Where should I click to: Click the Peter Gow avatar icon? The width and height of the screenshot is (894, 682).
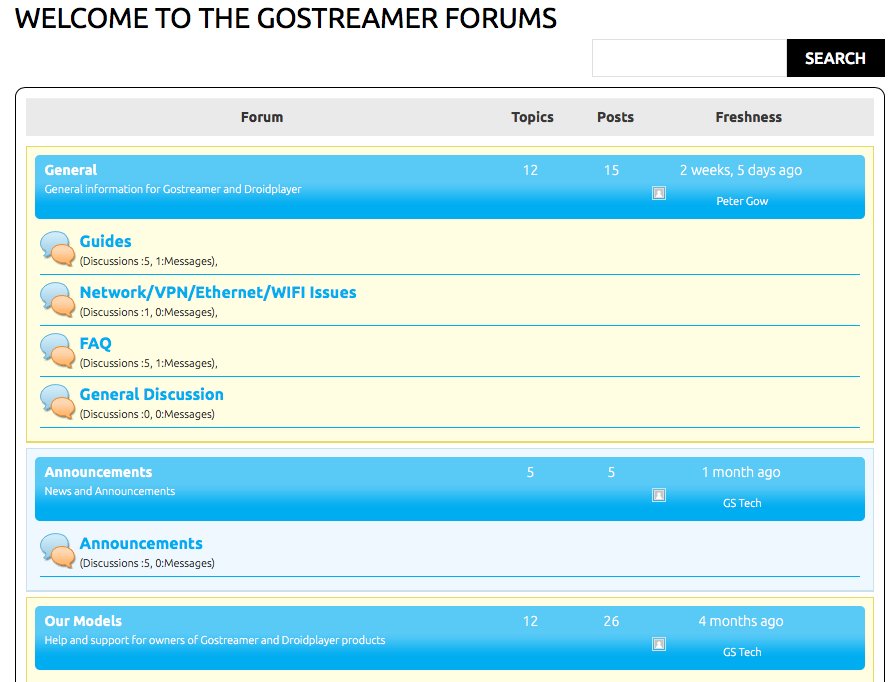point(659,193)
